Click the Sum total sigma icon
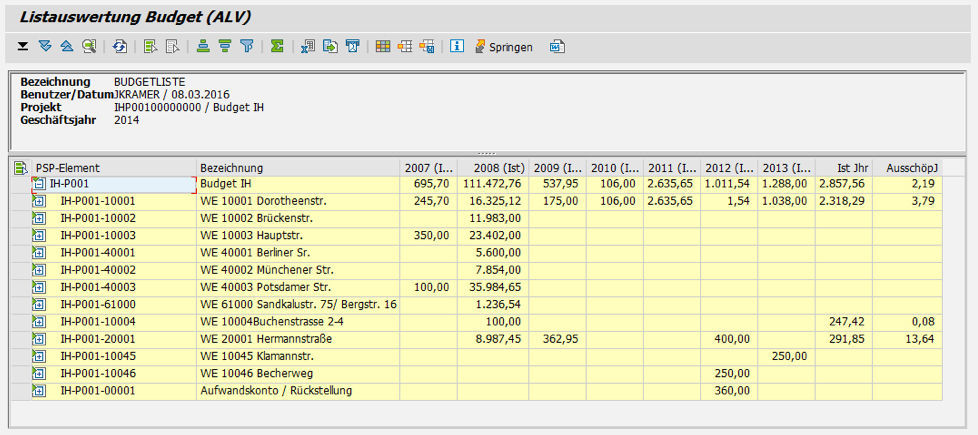This screenshot has height=435, width=978. 277,46
